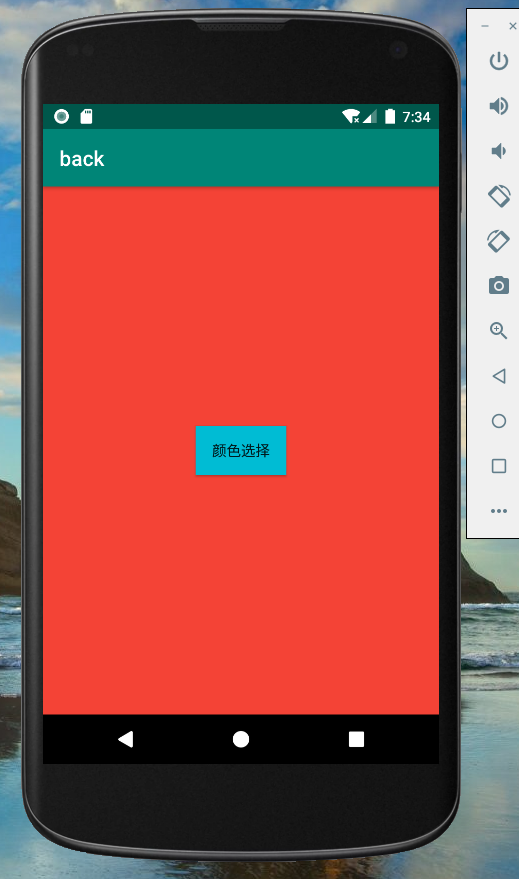Screen dimensions: 519x879
Task: Click the square Overview icon in the emulator sidebar
Action: pyautogui.click(x=498, y=466)
